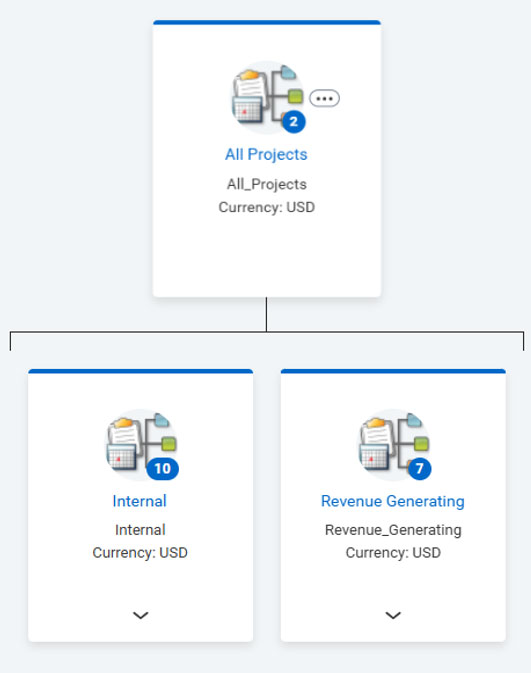Expand the Internal card chevron
This screenshot has height=673, width=531.
pyautogui.click(x=140, y=615)
